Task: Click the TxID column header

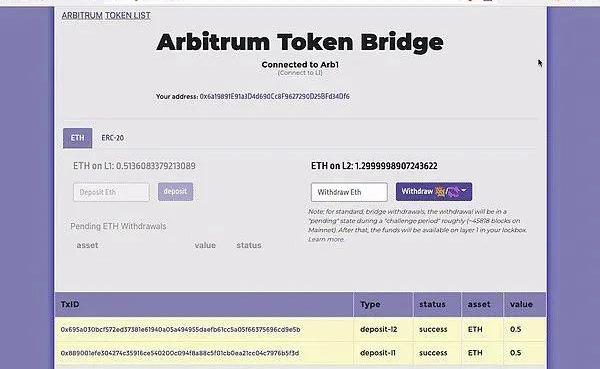Action: coord(70,304)
